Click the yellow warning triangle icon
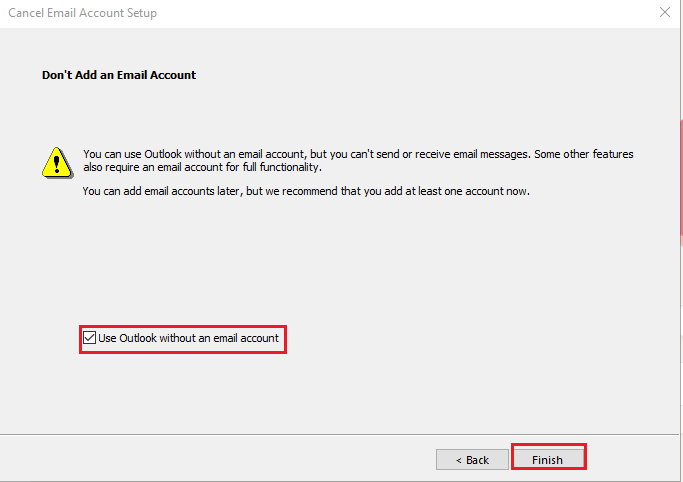 57,163
